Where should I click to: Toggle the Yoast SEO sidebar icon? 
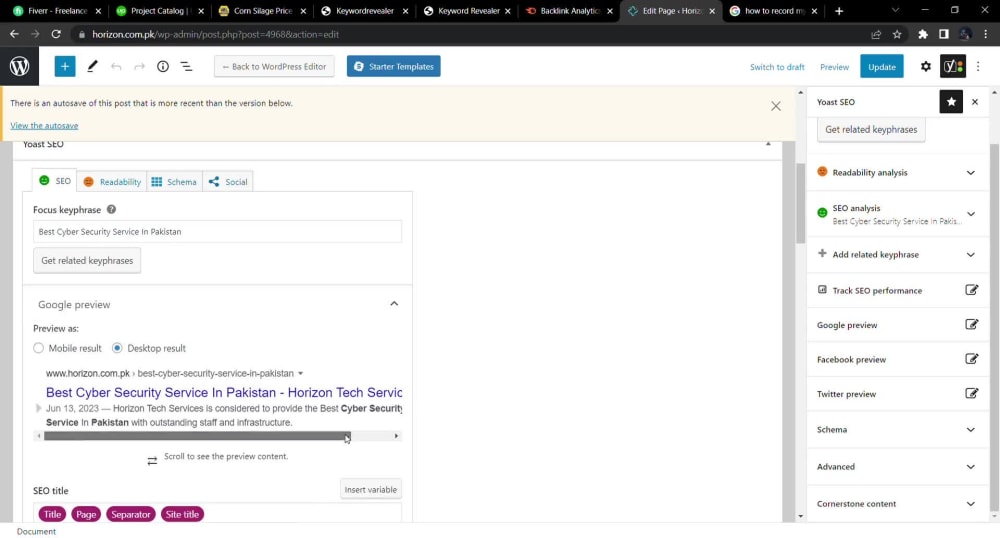tap(953, 66)
